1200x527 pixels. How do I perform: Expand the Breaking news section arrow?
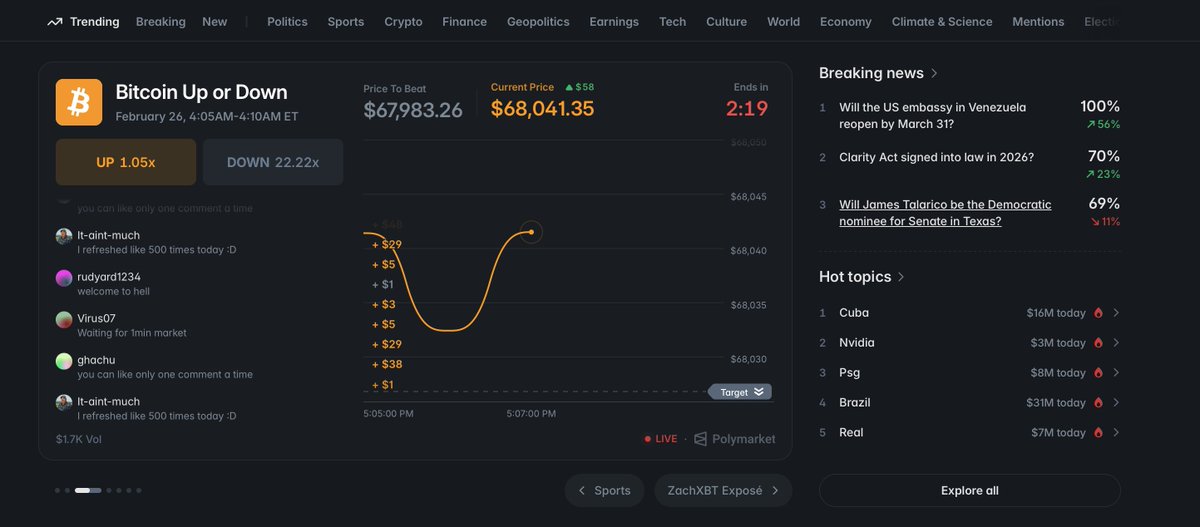(x=934, y=73)
